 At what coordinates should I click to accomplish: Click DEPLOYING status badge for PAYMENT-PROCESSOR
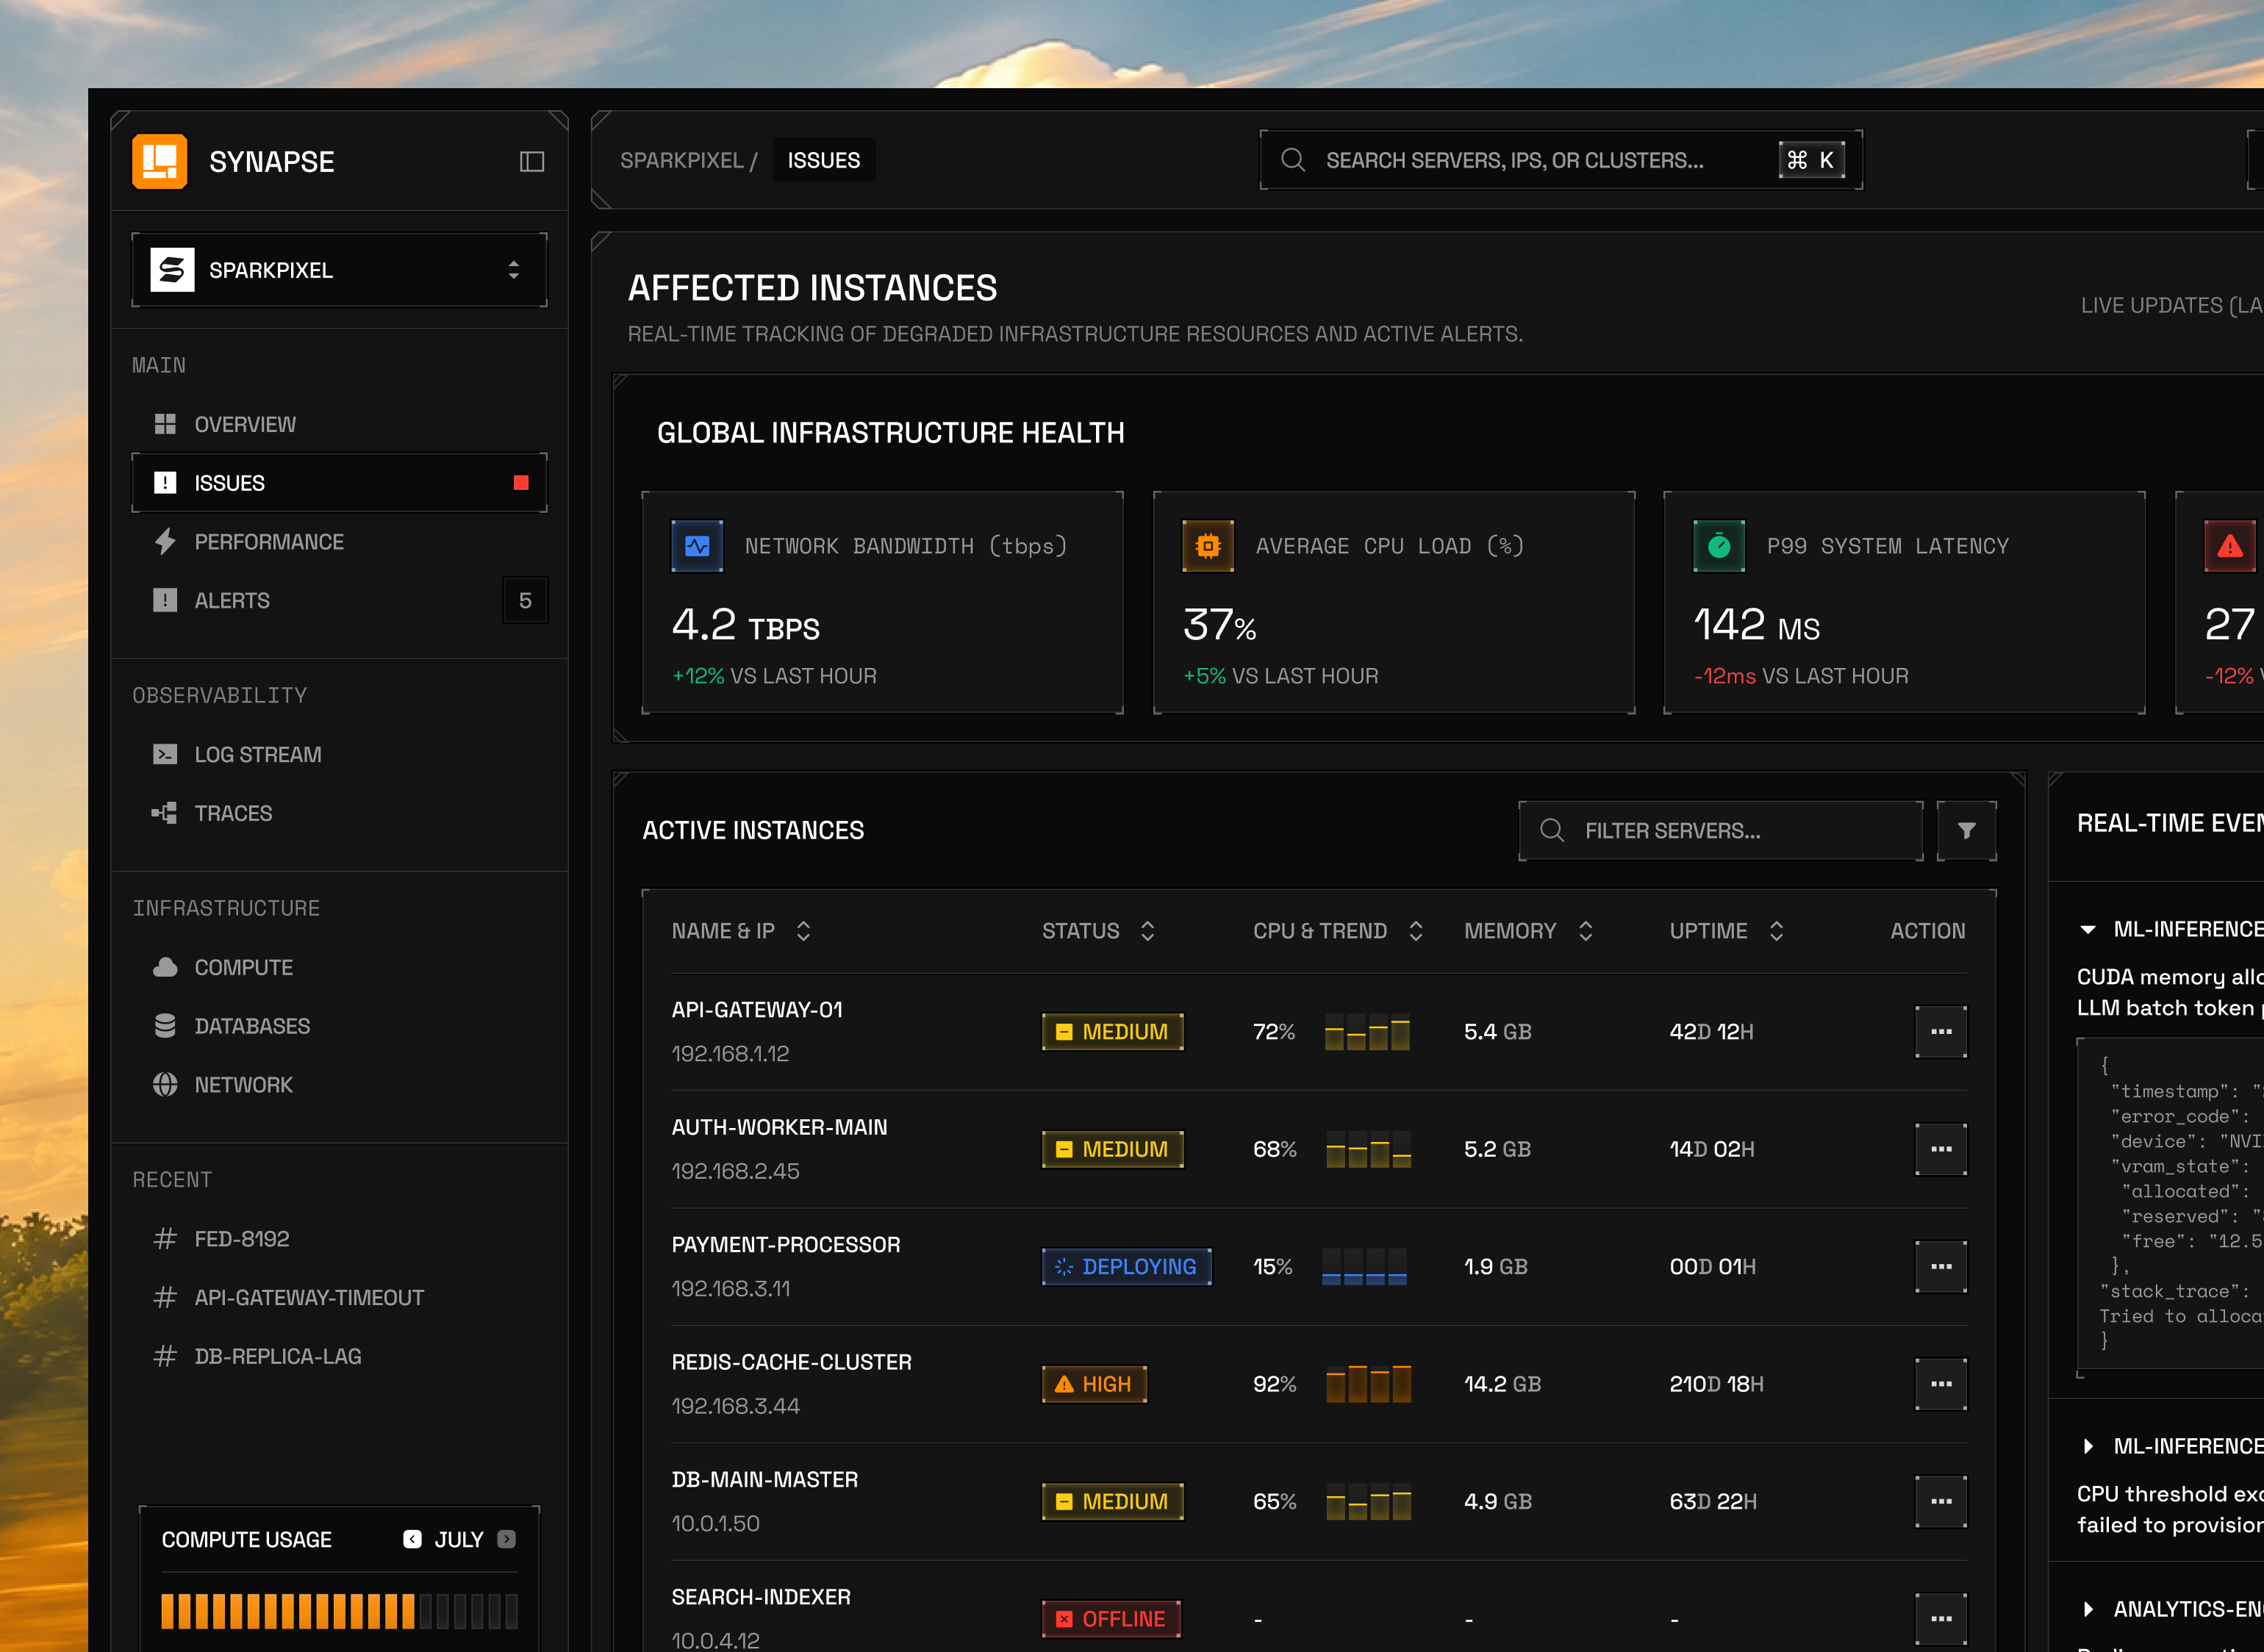pos(1126,1266)
